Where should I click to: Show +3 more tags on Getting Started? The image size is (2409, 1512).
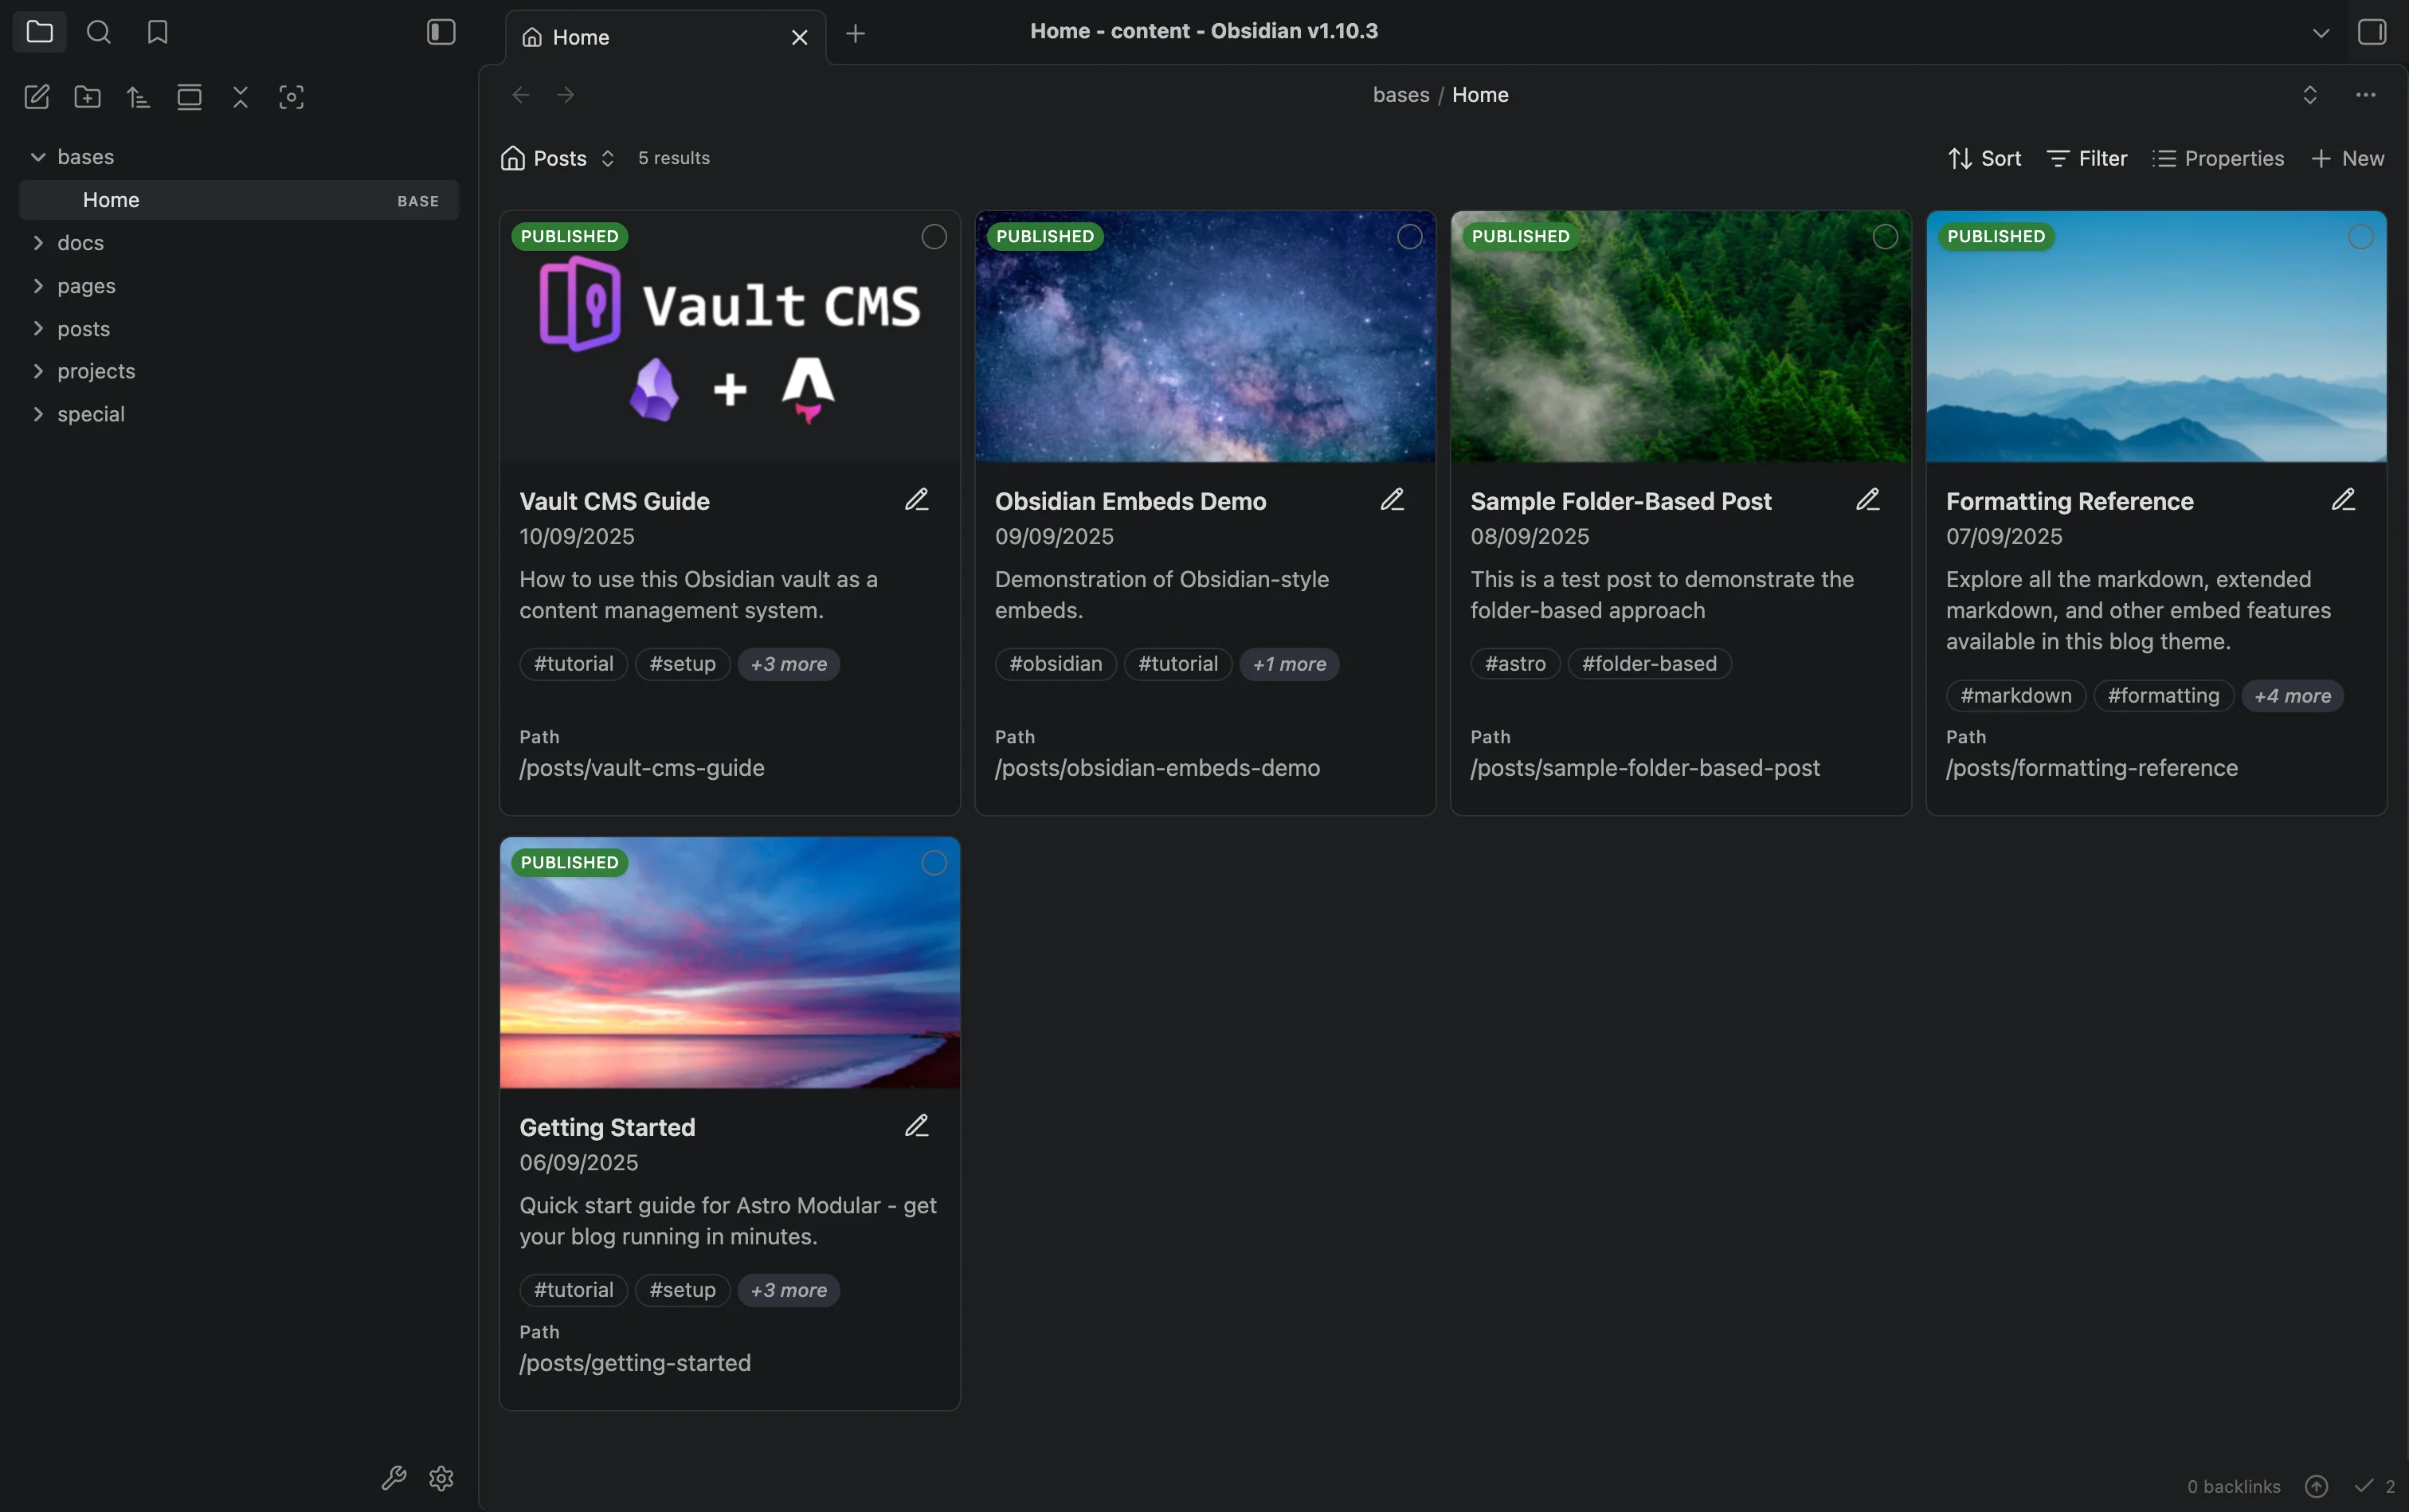789,1290
